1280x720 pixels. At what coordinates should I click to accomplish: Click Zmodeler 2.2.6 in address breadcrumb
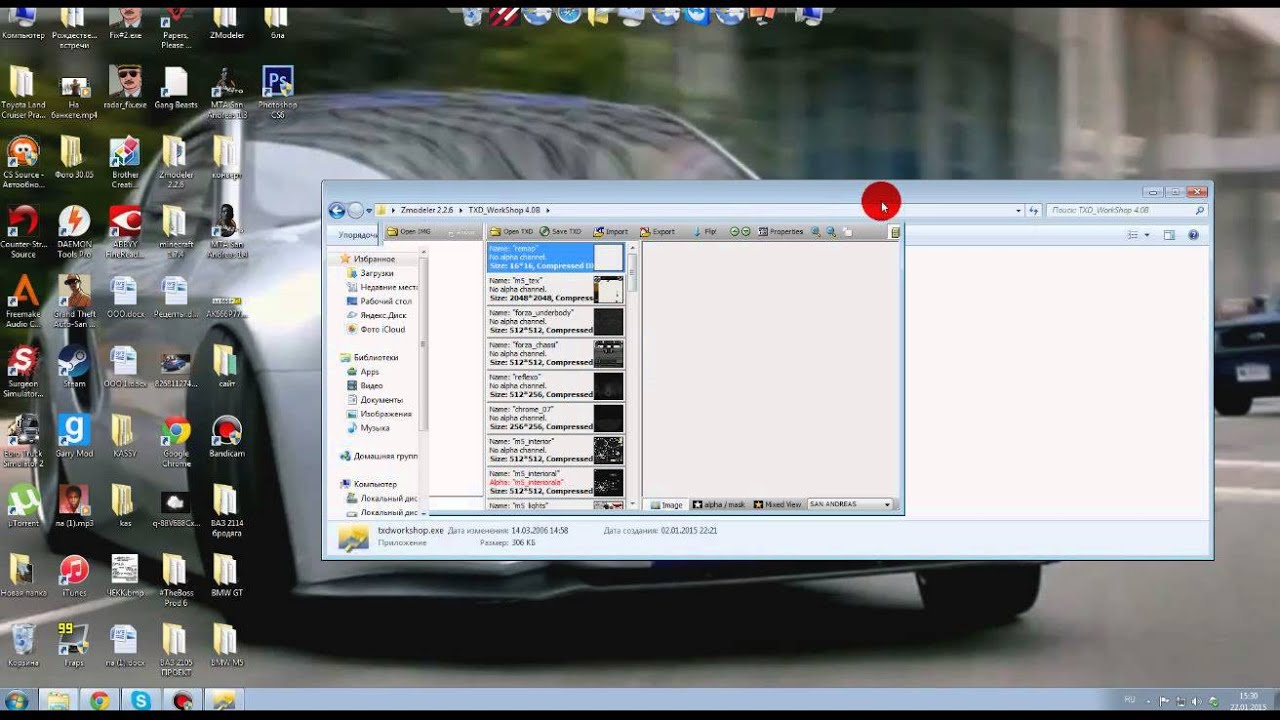coord(427,211)
